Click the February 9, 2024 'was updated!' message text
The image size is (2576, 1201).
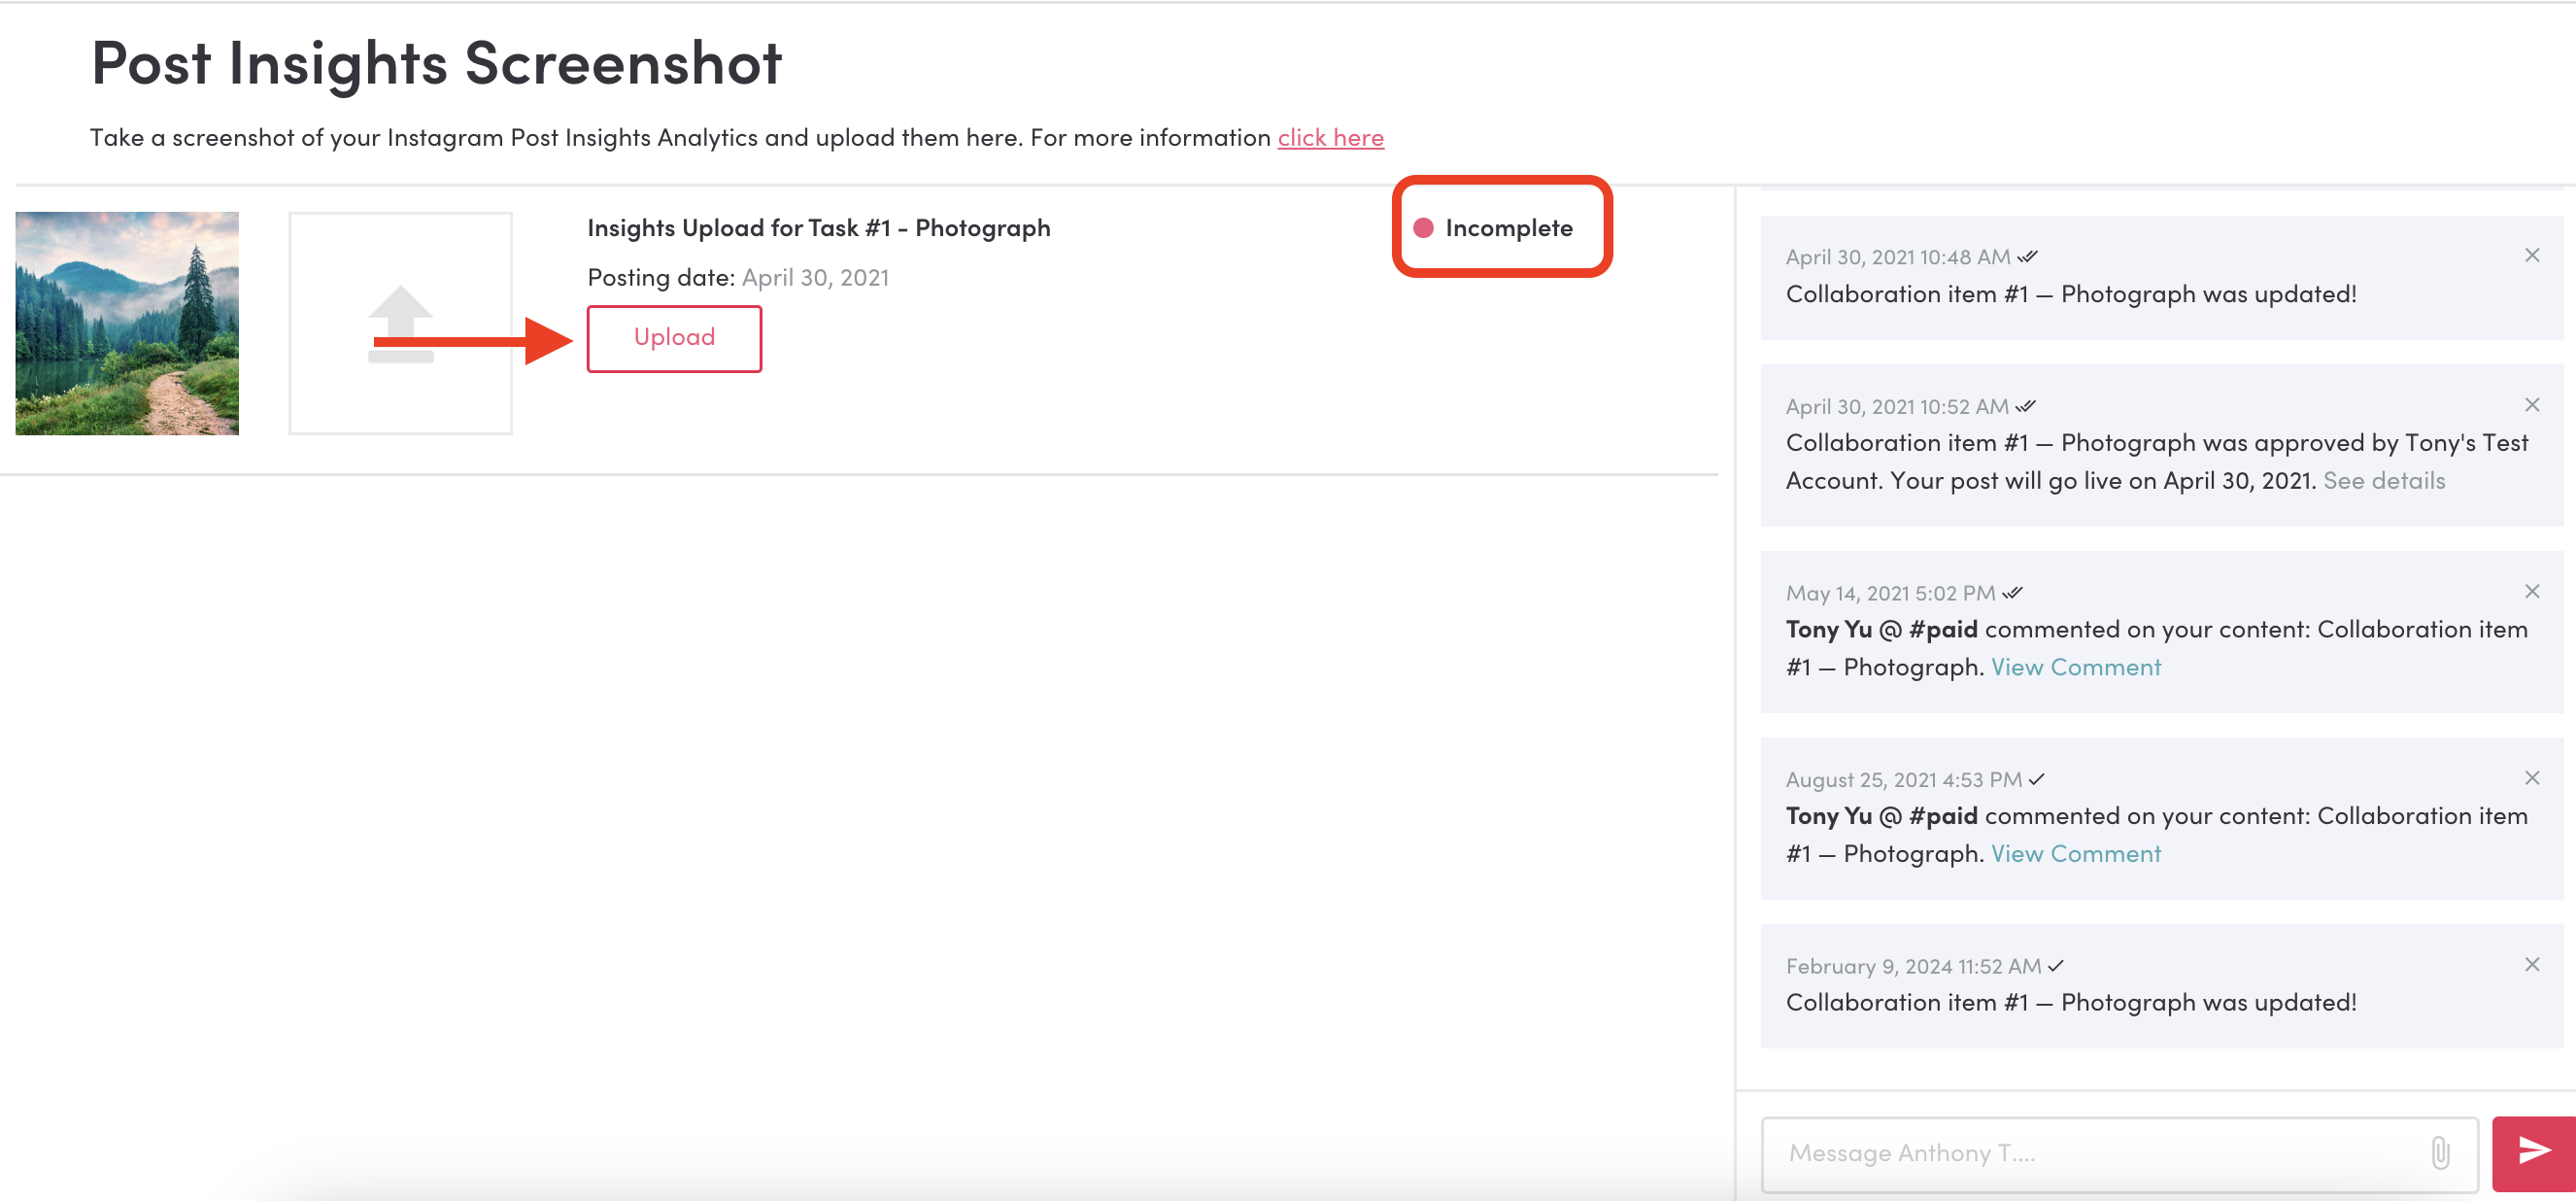[x=2071, y=1003]
